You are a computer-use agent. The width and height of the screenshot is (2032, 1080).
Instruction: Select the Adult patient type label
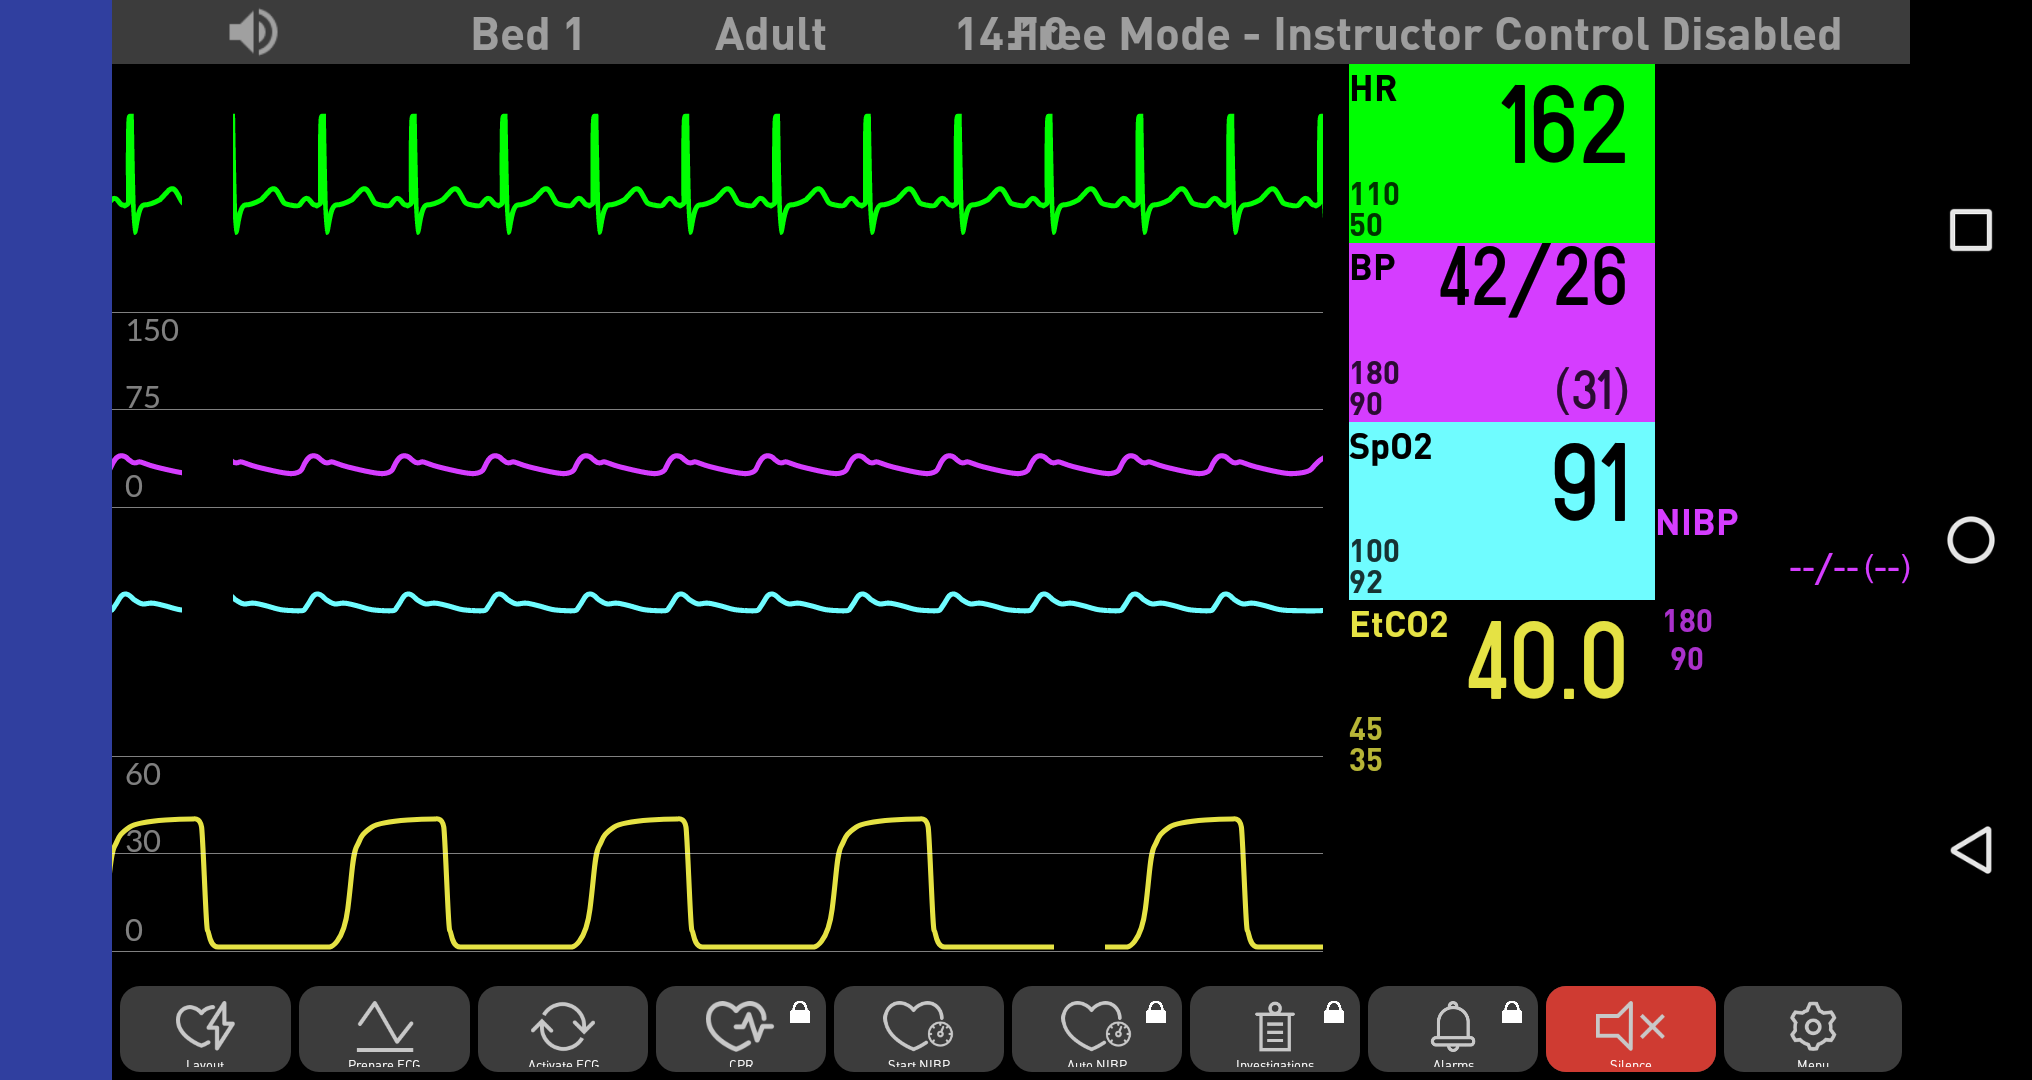[x=770, y=35]
